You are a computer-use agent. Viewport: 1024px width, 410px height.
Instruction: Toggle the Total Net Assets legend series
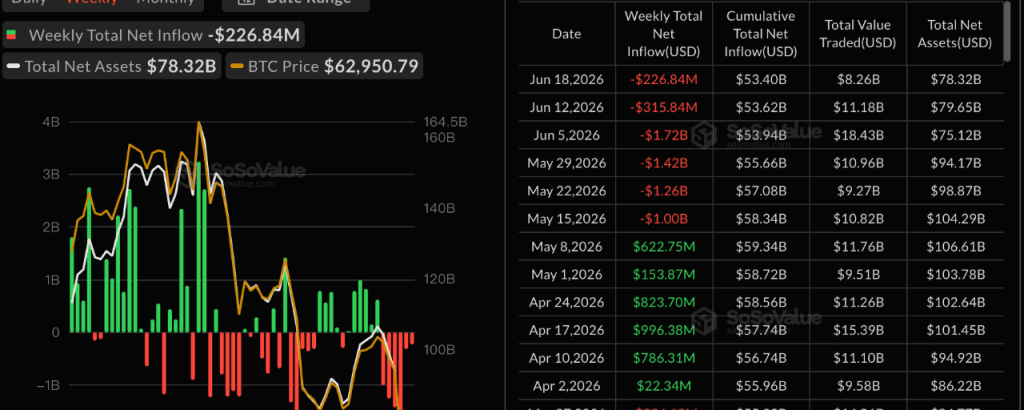coord(112,66)
